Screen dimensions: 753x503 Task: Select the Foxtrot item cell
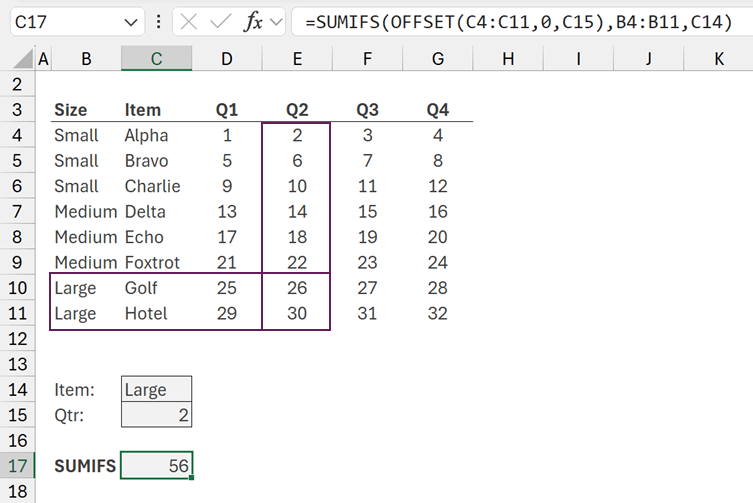156,263
